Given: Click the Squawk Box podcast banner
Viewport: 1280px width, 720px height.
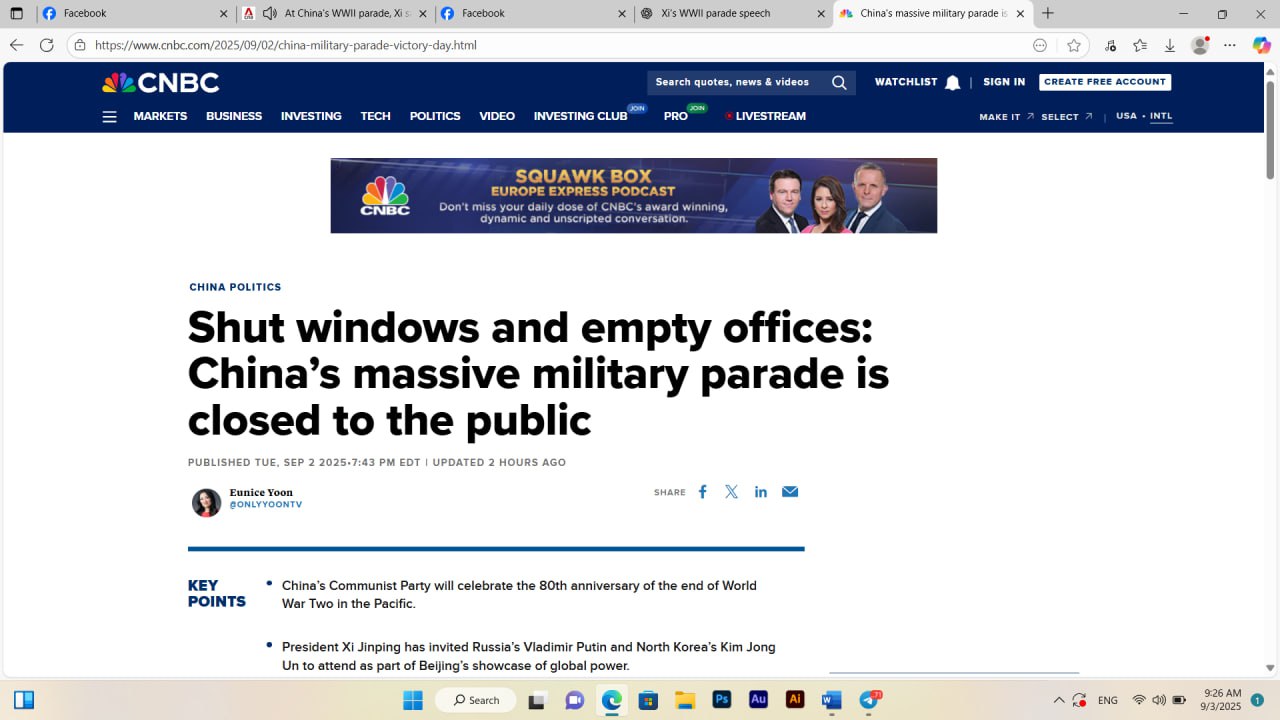Looking at the screenshot, I should click(634, 196).
